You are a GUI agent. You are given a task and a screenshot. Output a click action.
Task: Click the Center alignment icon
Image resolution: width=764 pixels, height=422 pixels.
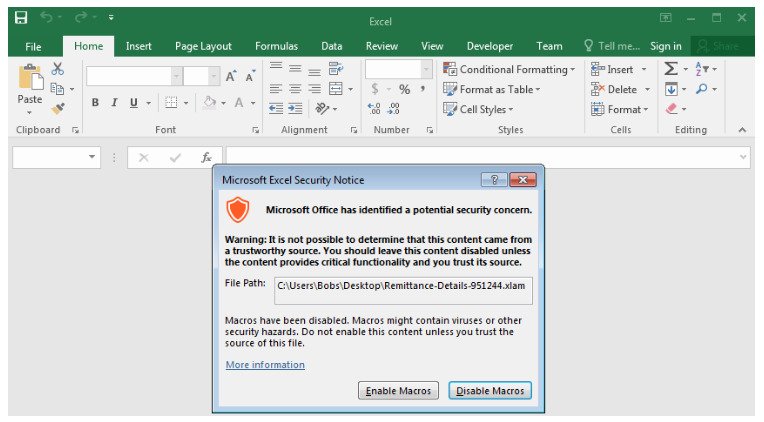[x=295, y=89]
